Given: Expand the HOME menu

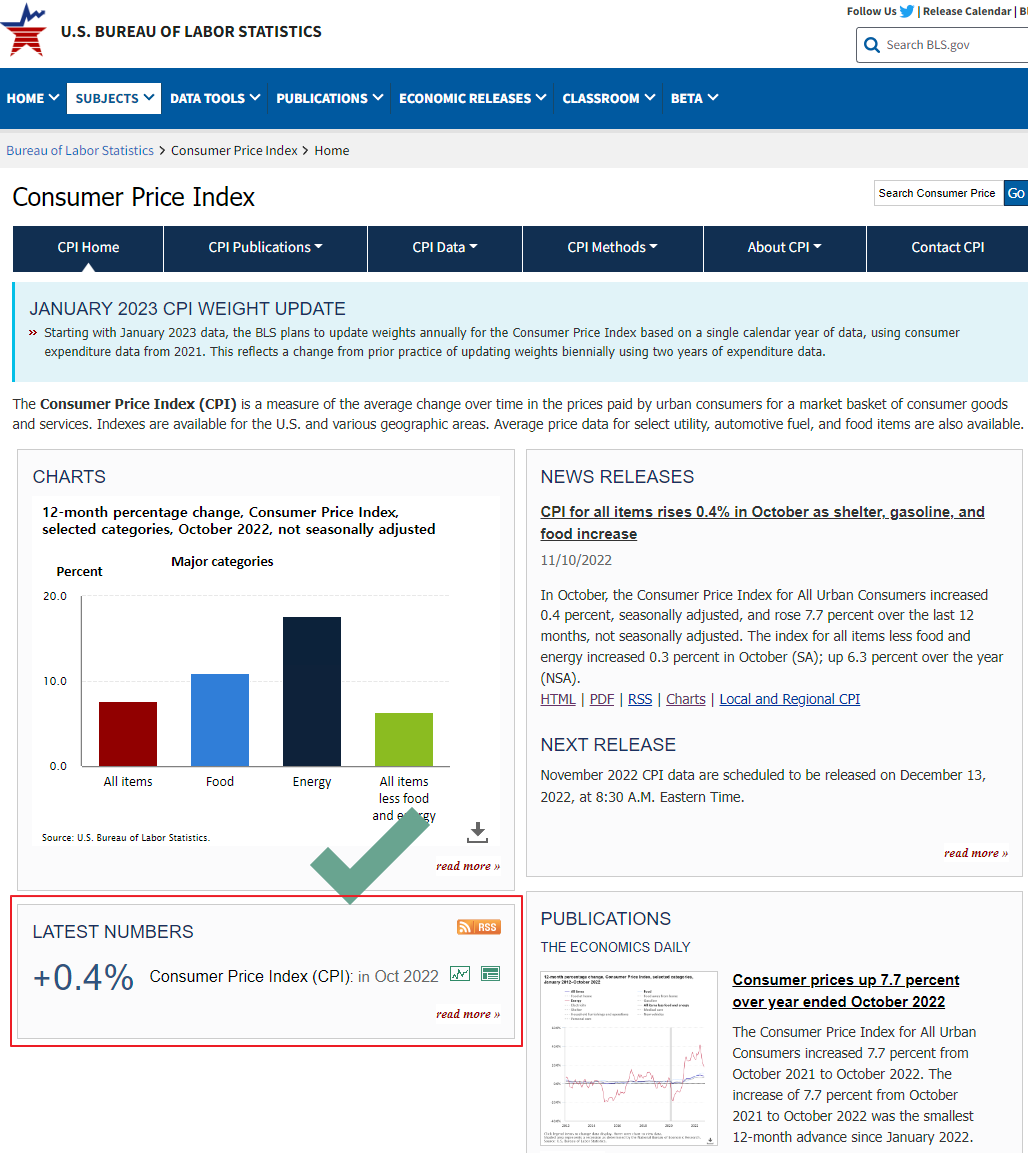Looking at the screenshot, I should tap(32, 98).
